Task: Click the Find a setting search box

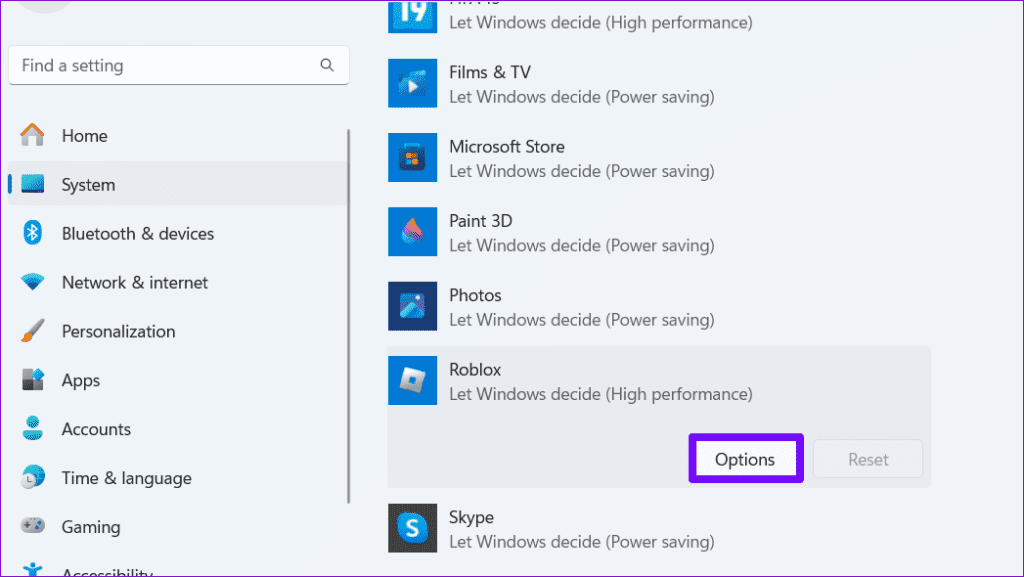Action: click(x=178, y=65)
